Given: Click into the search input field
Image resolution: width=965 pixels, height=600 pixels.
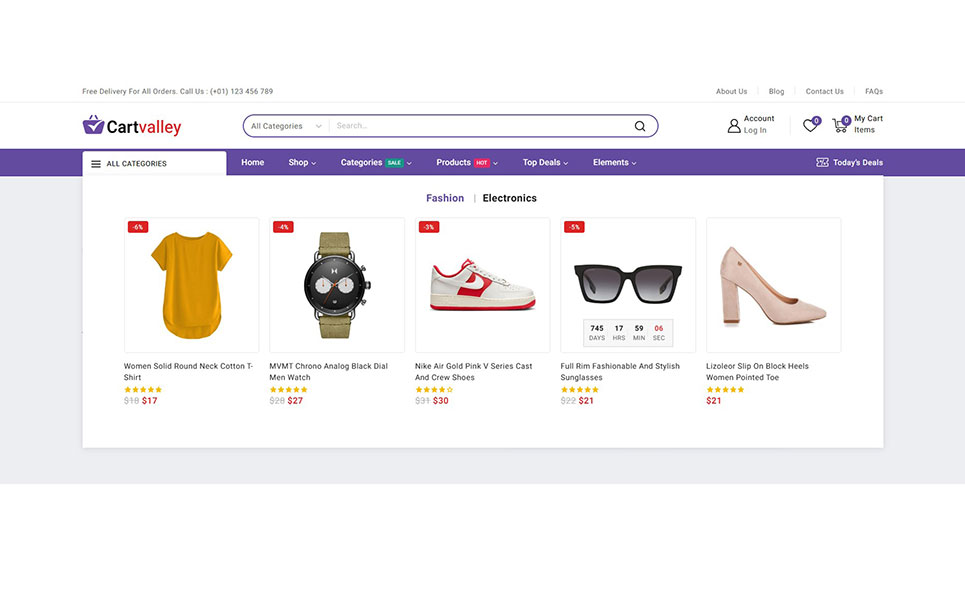Looking at the screenshot, I should tap(480, 126).
